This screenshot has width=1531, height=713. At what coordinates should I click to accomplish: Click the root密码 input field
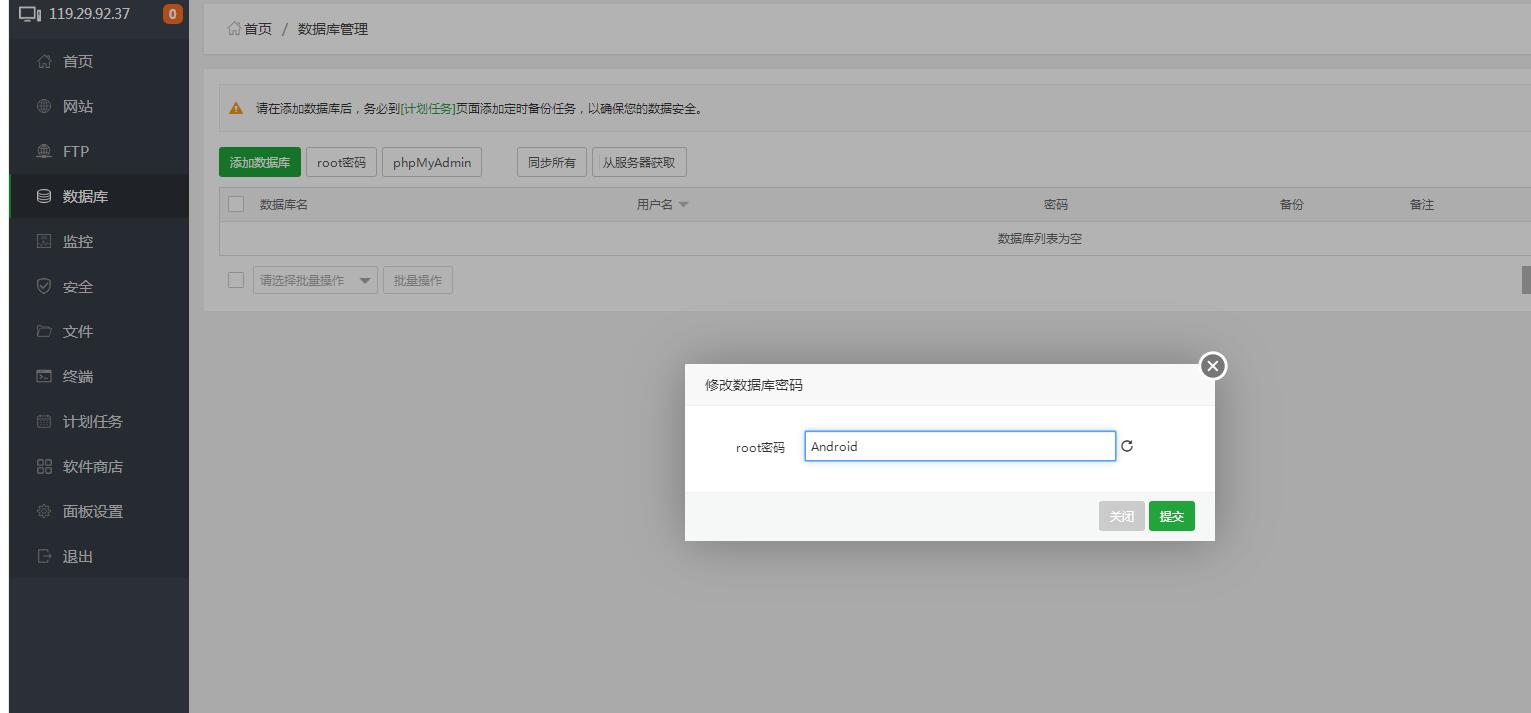tap(959, 447)
